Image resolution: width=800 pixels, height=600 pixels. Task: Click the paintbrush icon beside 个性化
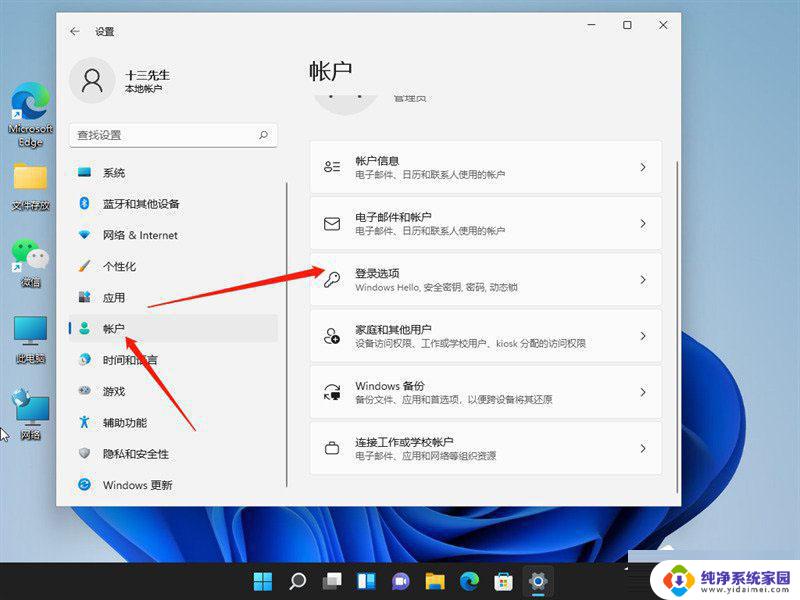pyautogui.click(x=84, y=266)
